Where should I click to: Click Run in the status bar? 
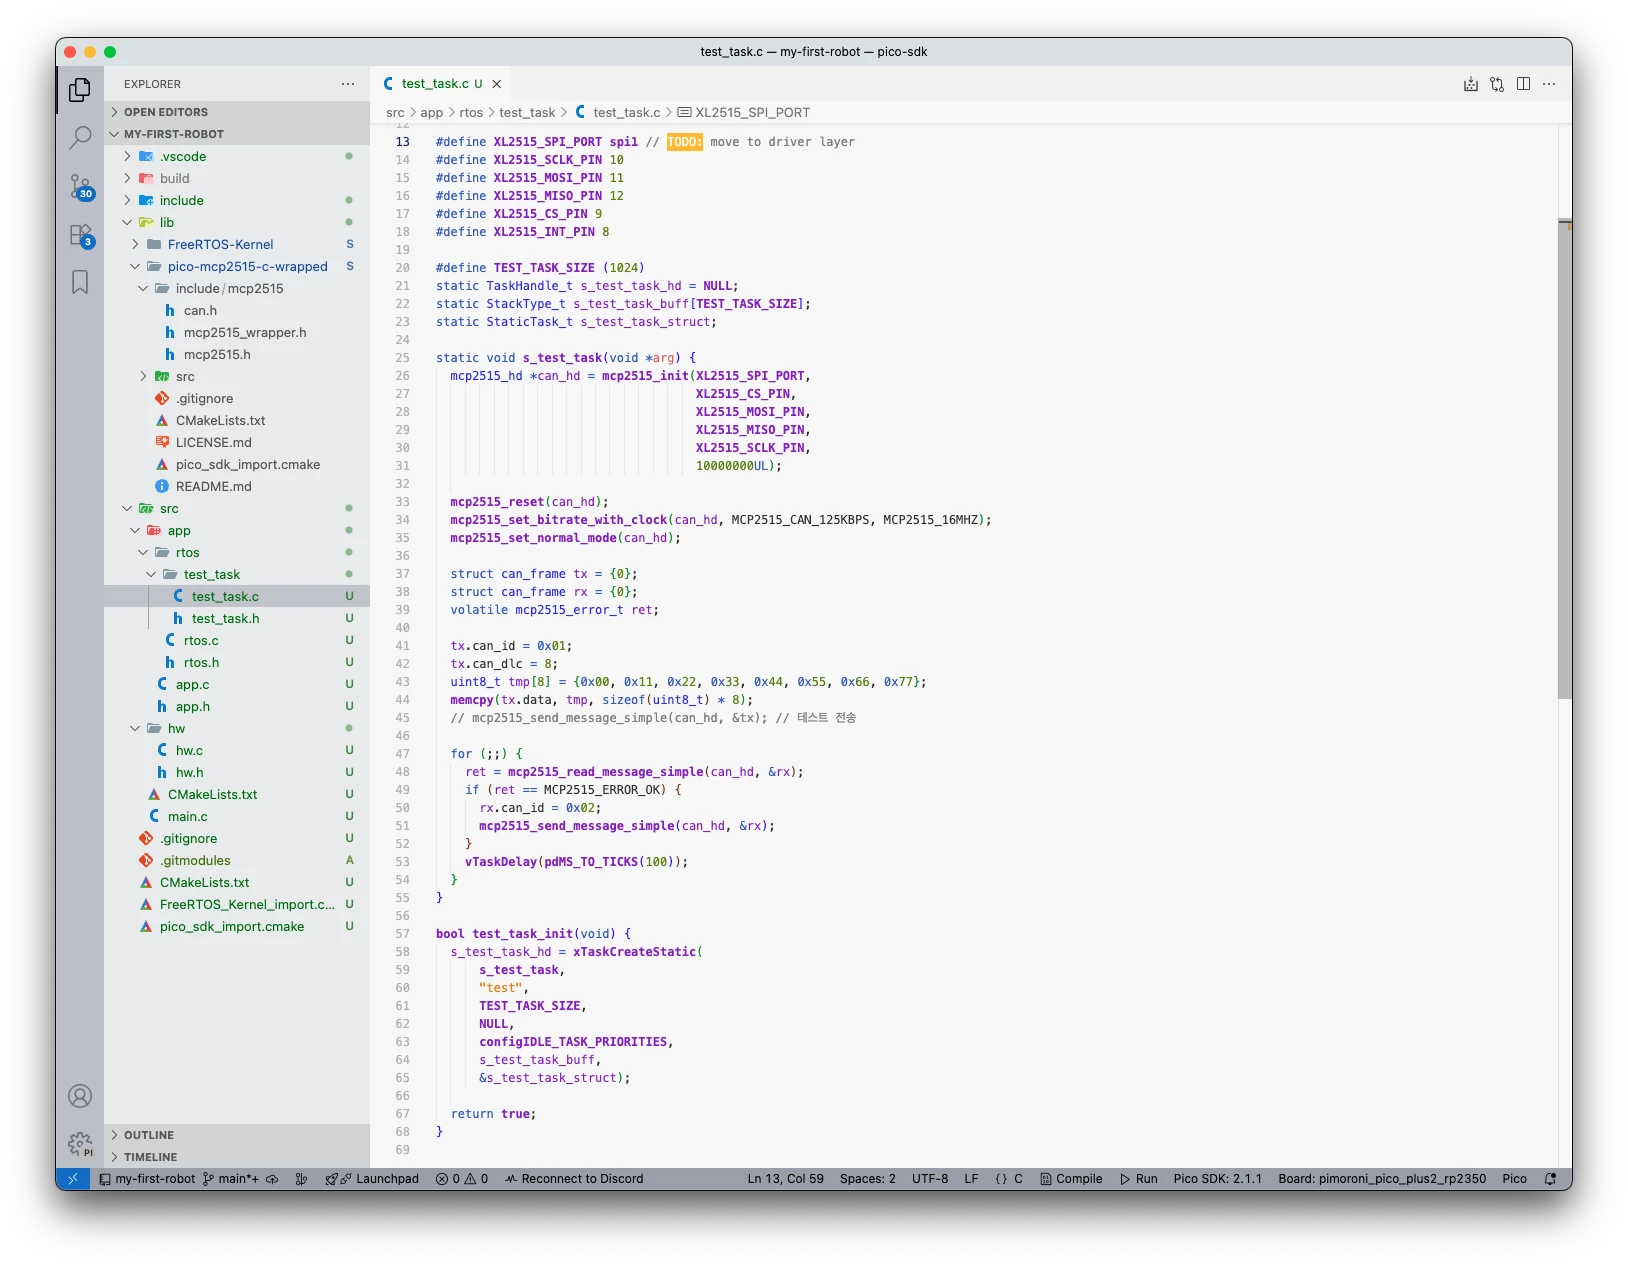click(x=1138, y=1179)
